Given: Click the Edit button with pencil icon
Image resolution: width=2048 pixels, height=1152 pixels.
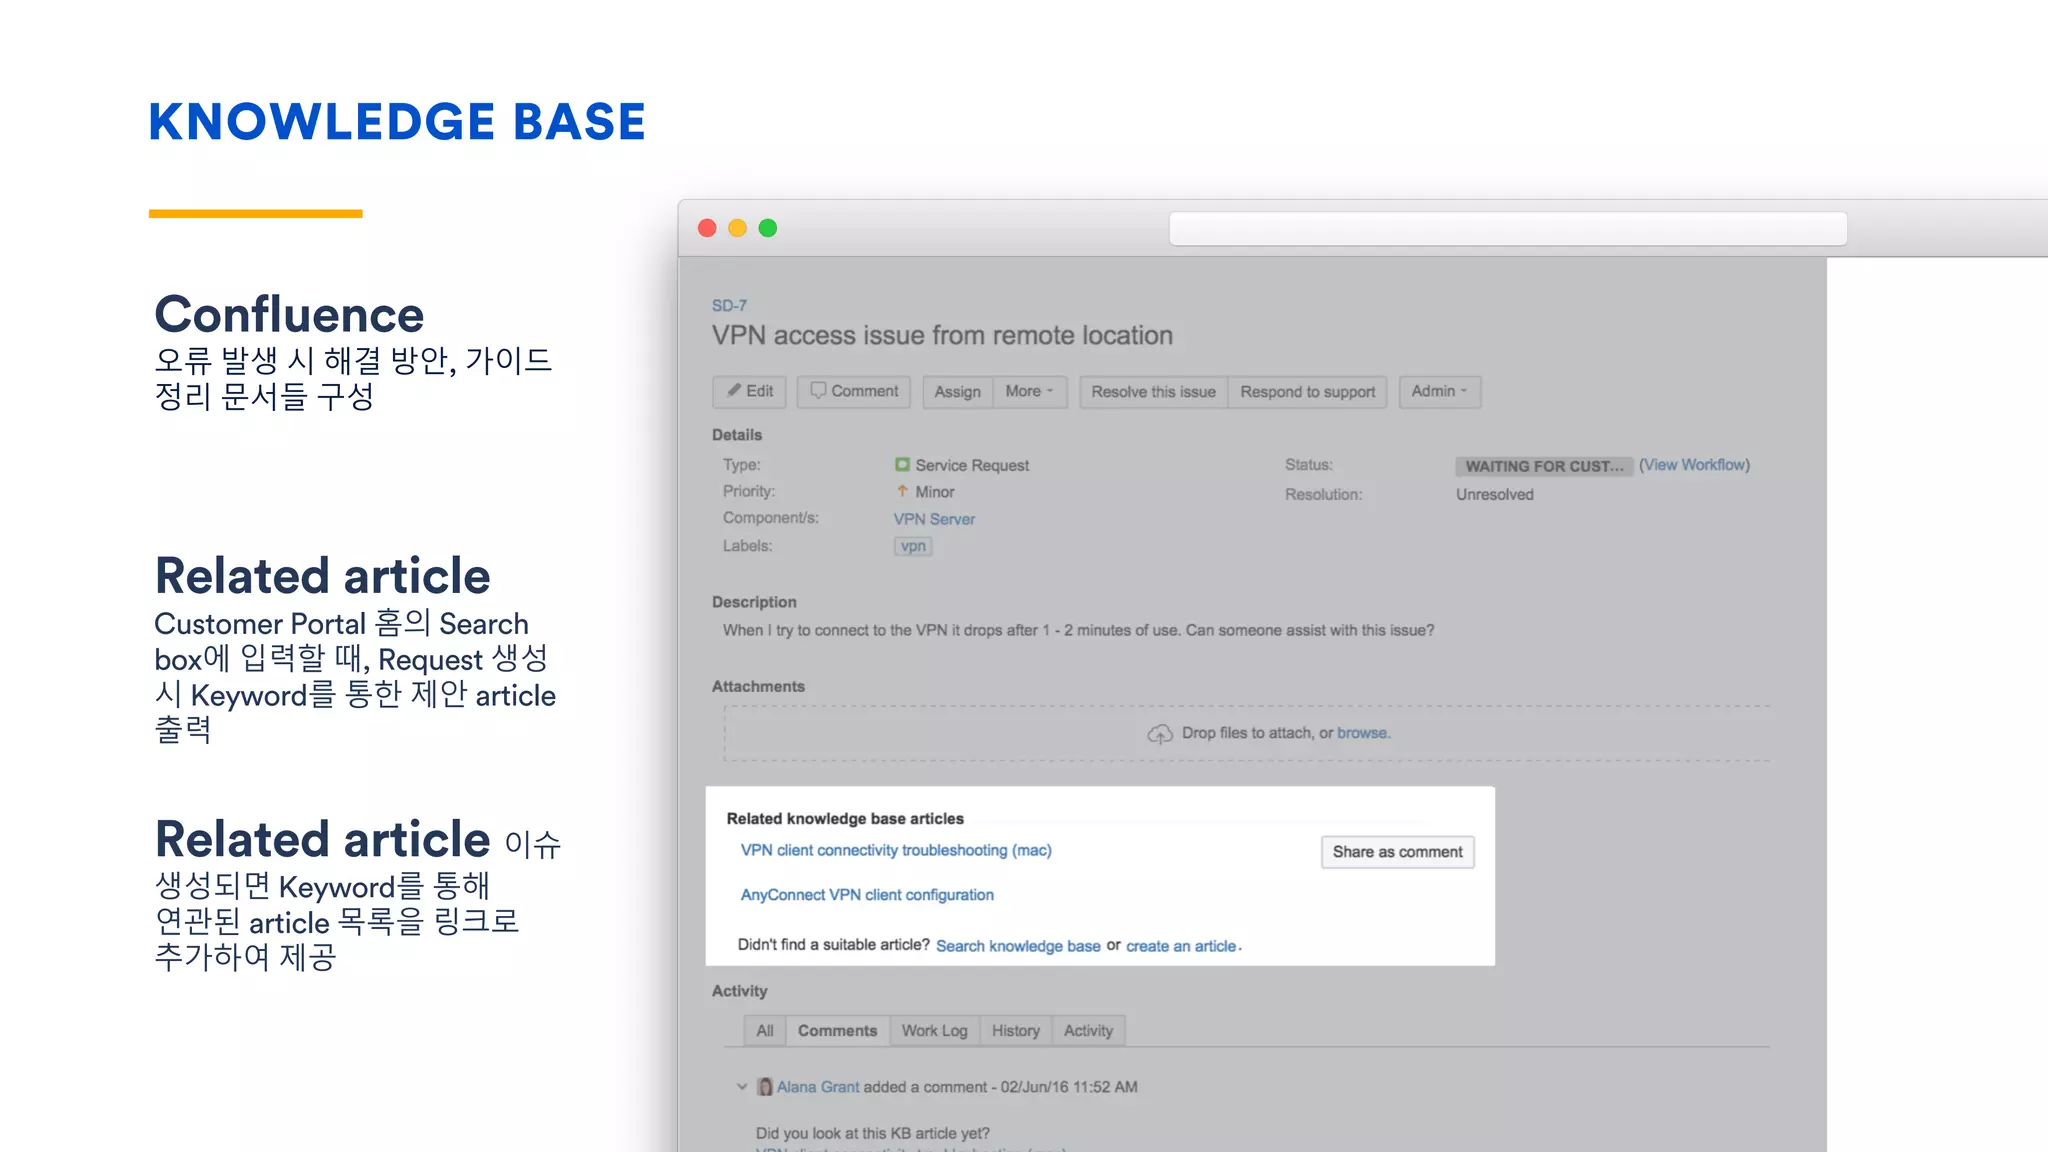Looking at the screenshot, I should [750, 391].
